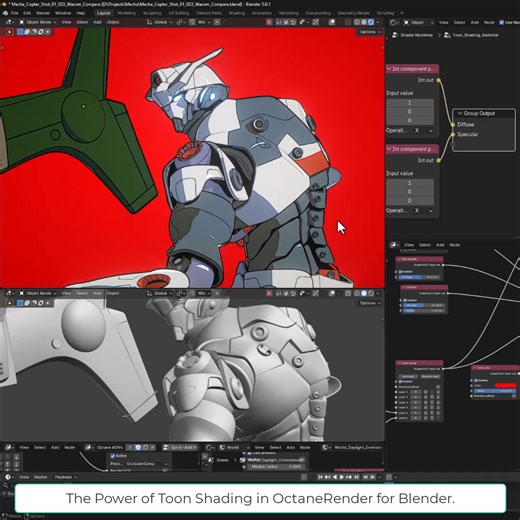Screen dimensions: 520x520
Task: Open the World shader type dropdown
Action: click(x=235, y=447)
